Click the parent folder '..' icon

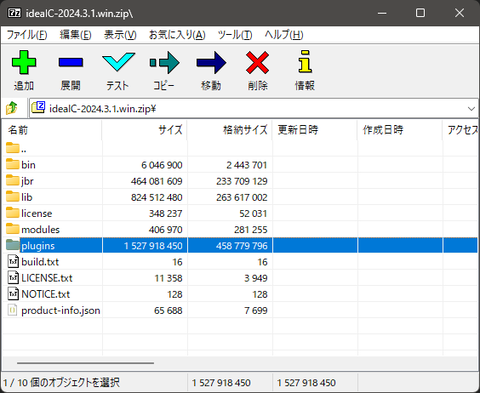[x=13, y=148]
